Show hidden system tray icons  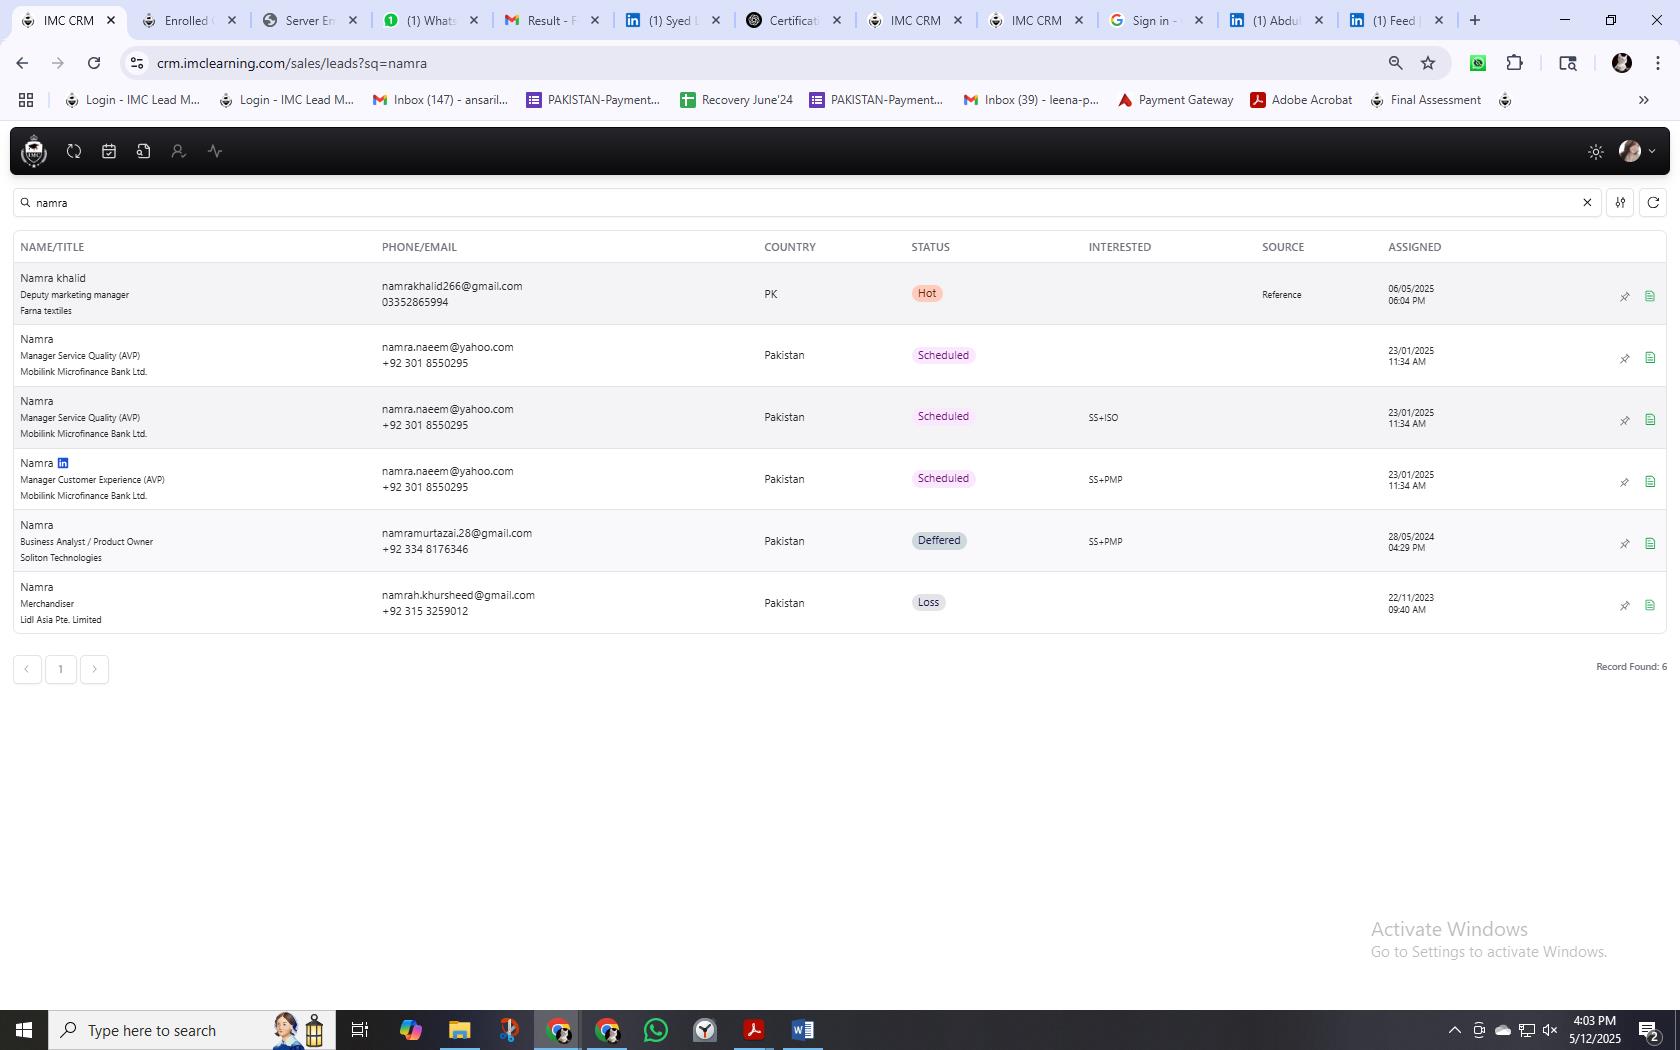pyautogui.click(x=1454, y=1030)
